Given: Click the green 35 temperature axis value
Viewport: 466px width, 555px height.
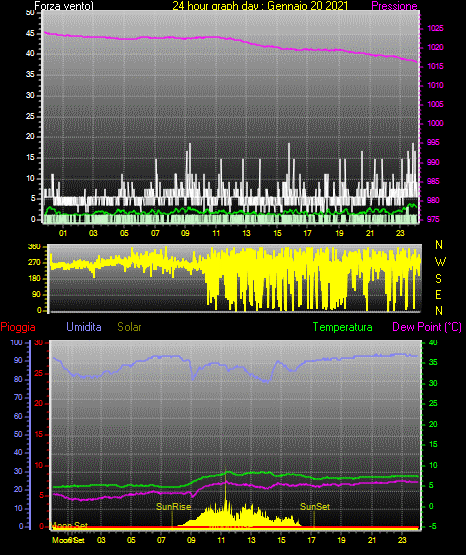Looking at the screenshot, I should coord(433,362).
